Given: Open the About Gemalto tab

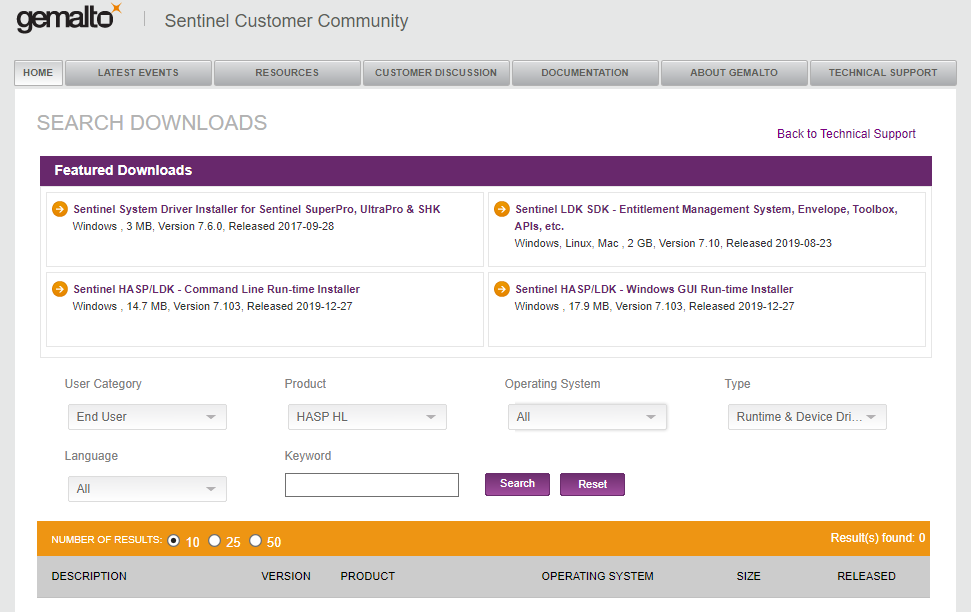Looking at the screenshot, I should [734, 72].
